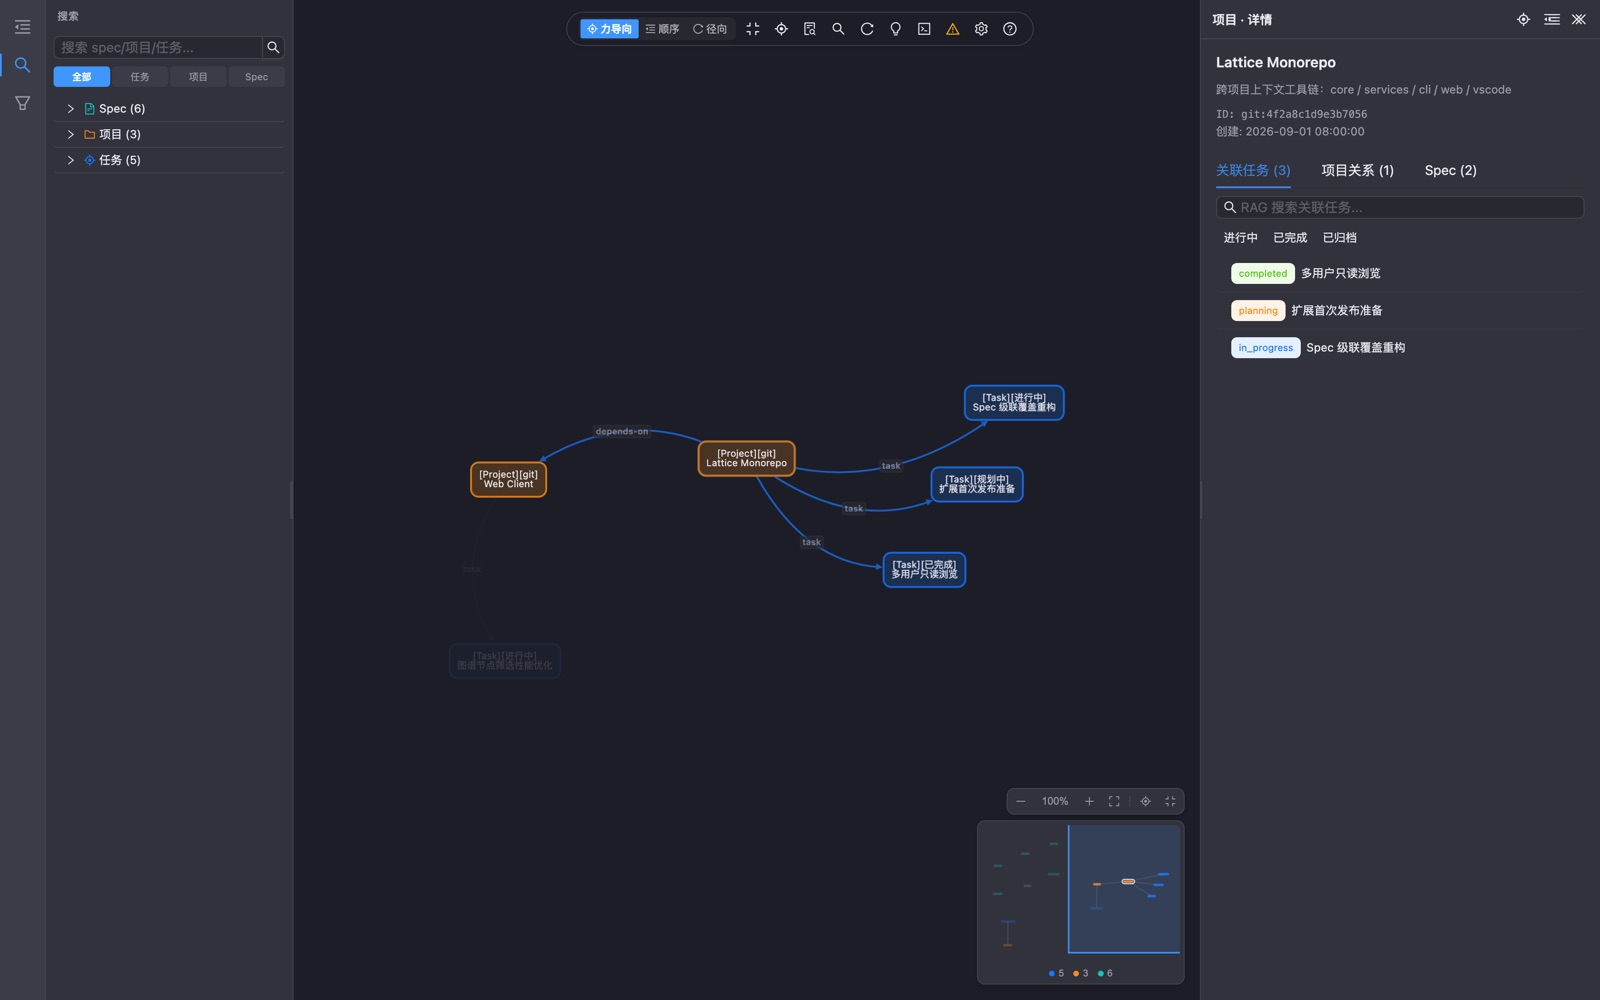Locate the node using details panel target icon
Viewport: 1600px width, 1000px height.
[x=1523, y=19]
